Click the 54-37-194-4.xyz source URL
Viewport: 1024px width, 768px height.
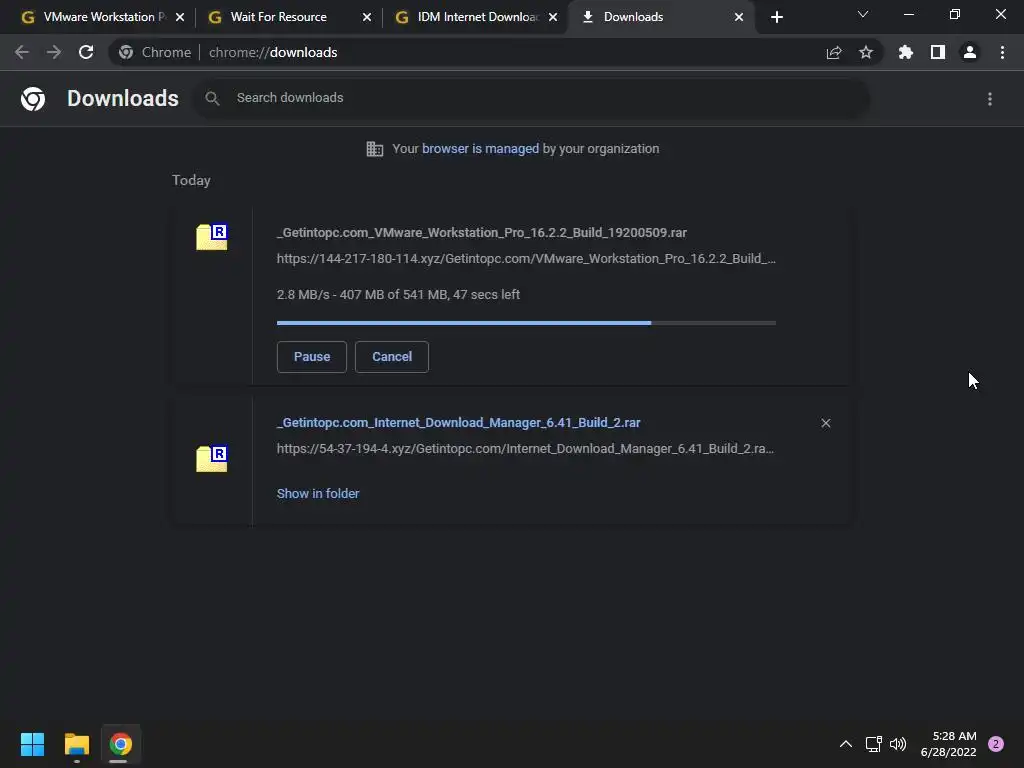point(525,449)
